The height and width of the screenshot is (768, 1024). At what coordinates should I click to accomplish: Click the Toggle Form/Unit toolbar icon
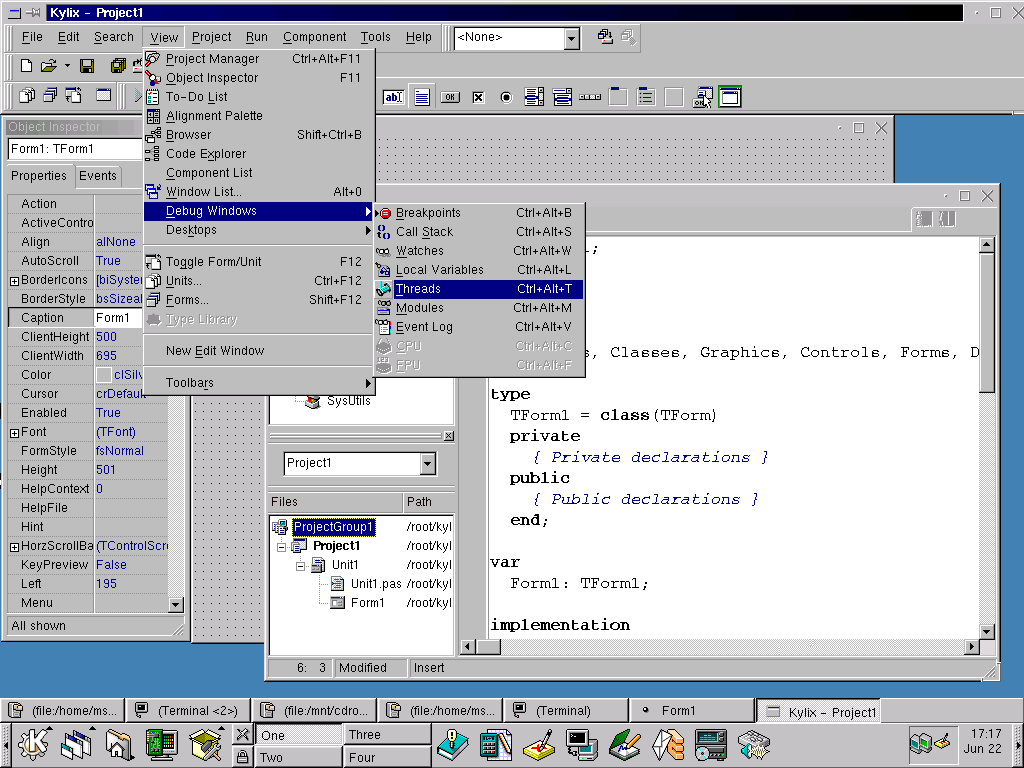73,95
